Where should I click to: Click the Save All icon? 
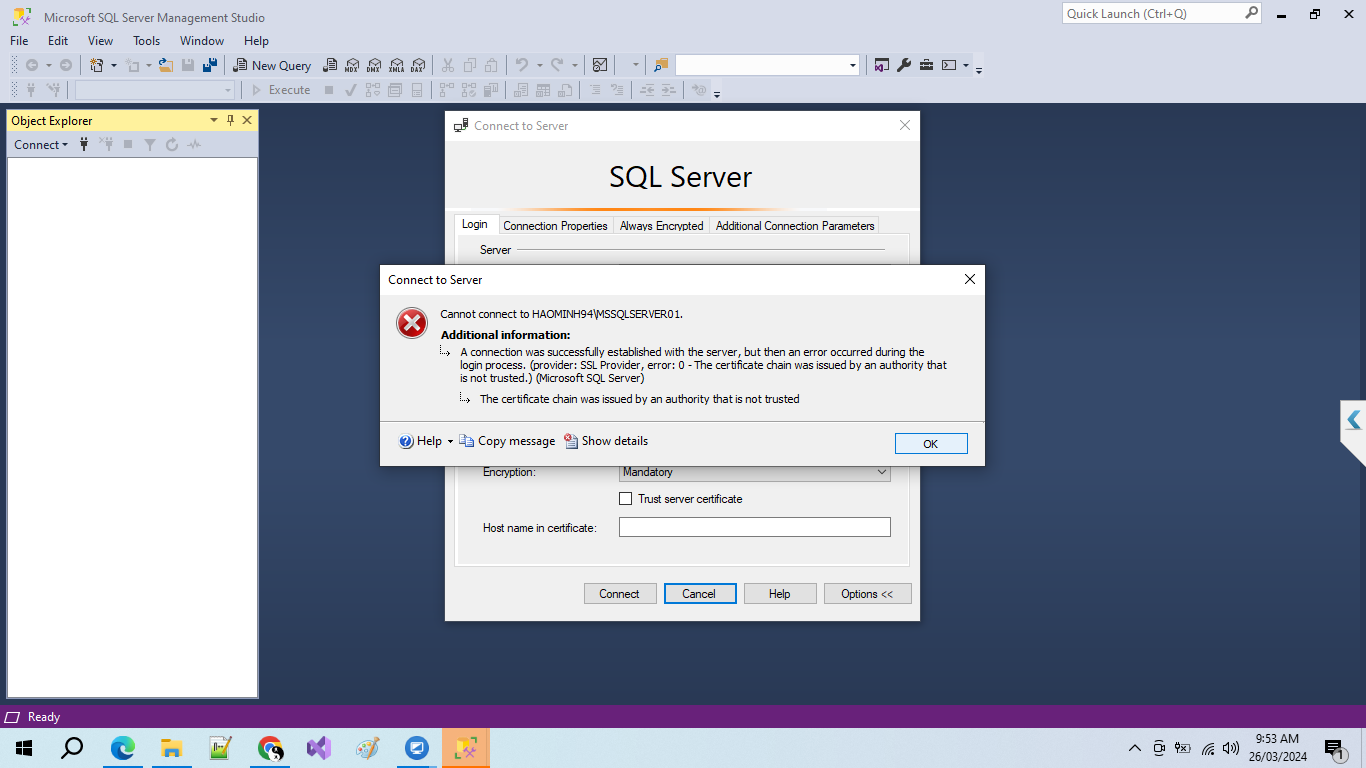click(x=210, y=65)
